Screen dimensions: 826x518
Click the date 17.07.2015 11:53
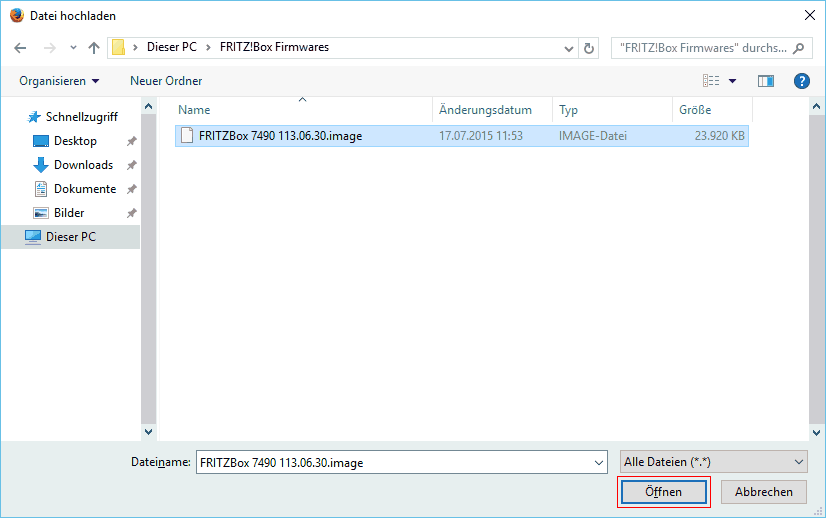click(x=481, y=136)
